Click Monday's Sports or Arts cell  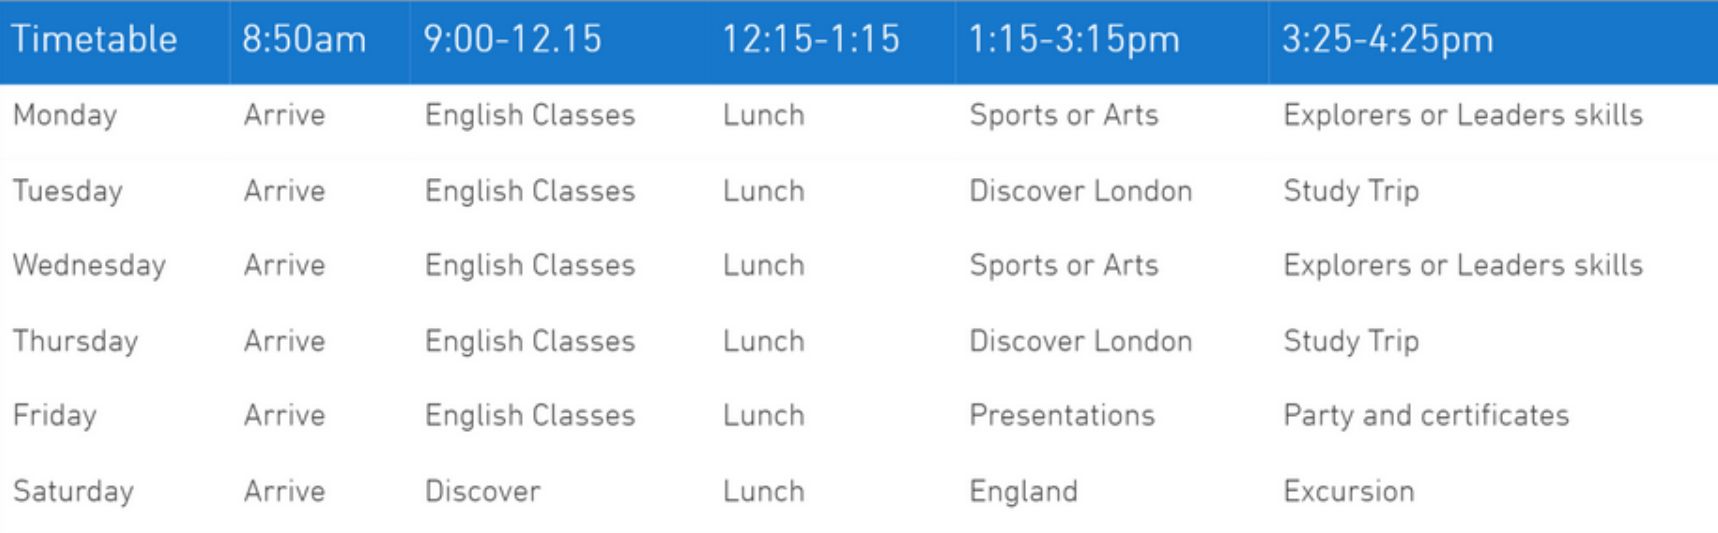(x=1063, y=115)
